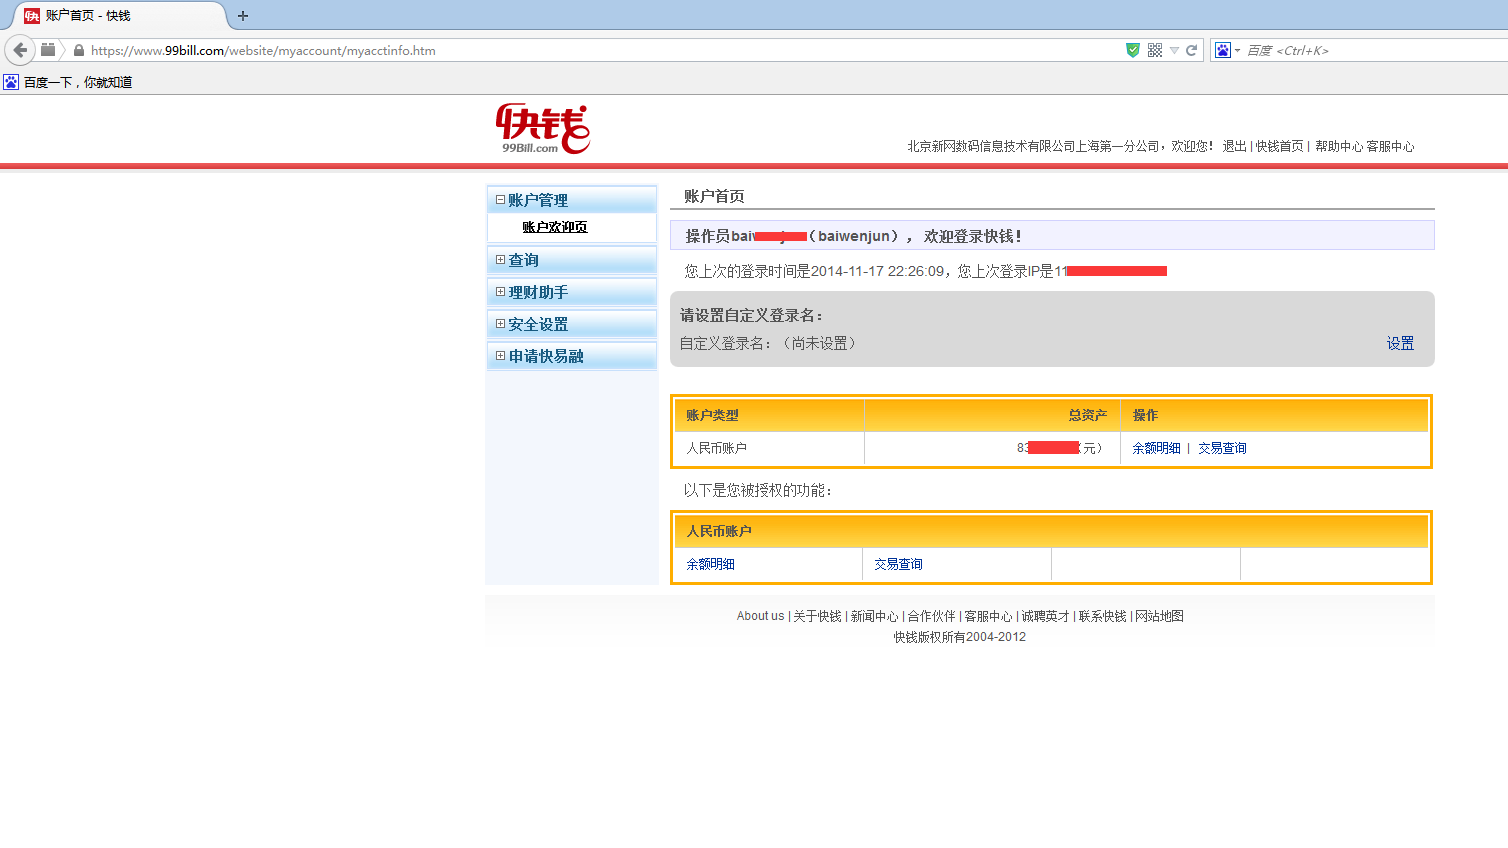Click the 快钱版权所有2004-2012 copyright text
This screenshot has width=1508, height=848.
[x=960, y=637]
